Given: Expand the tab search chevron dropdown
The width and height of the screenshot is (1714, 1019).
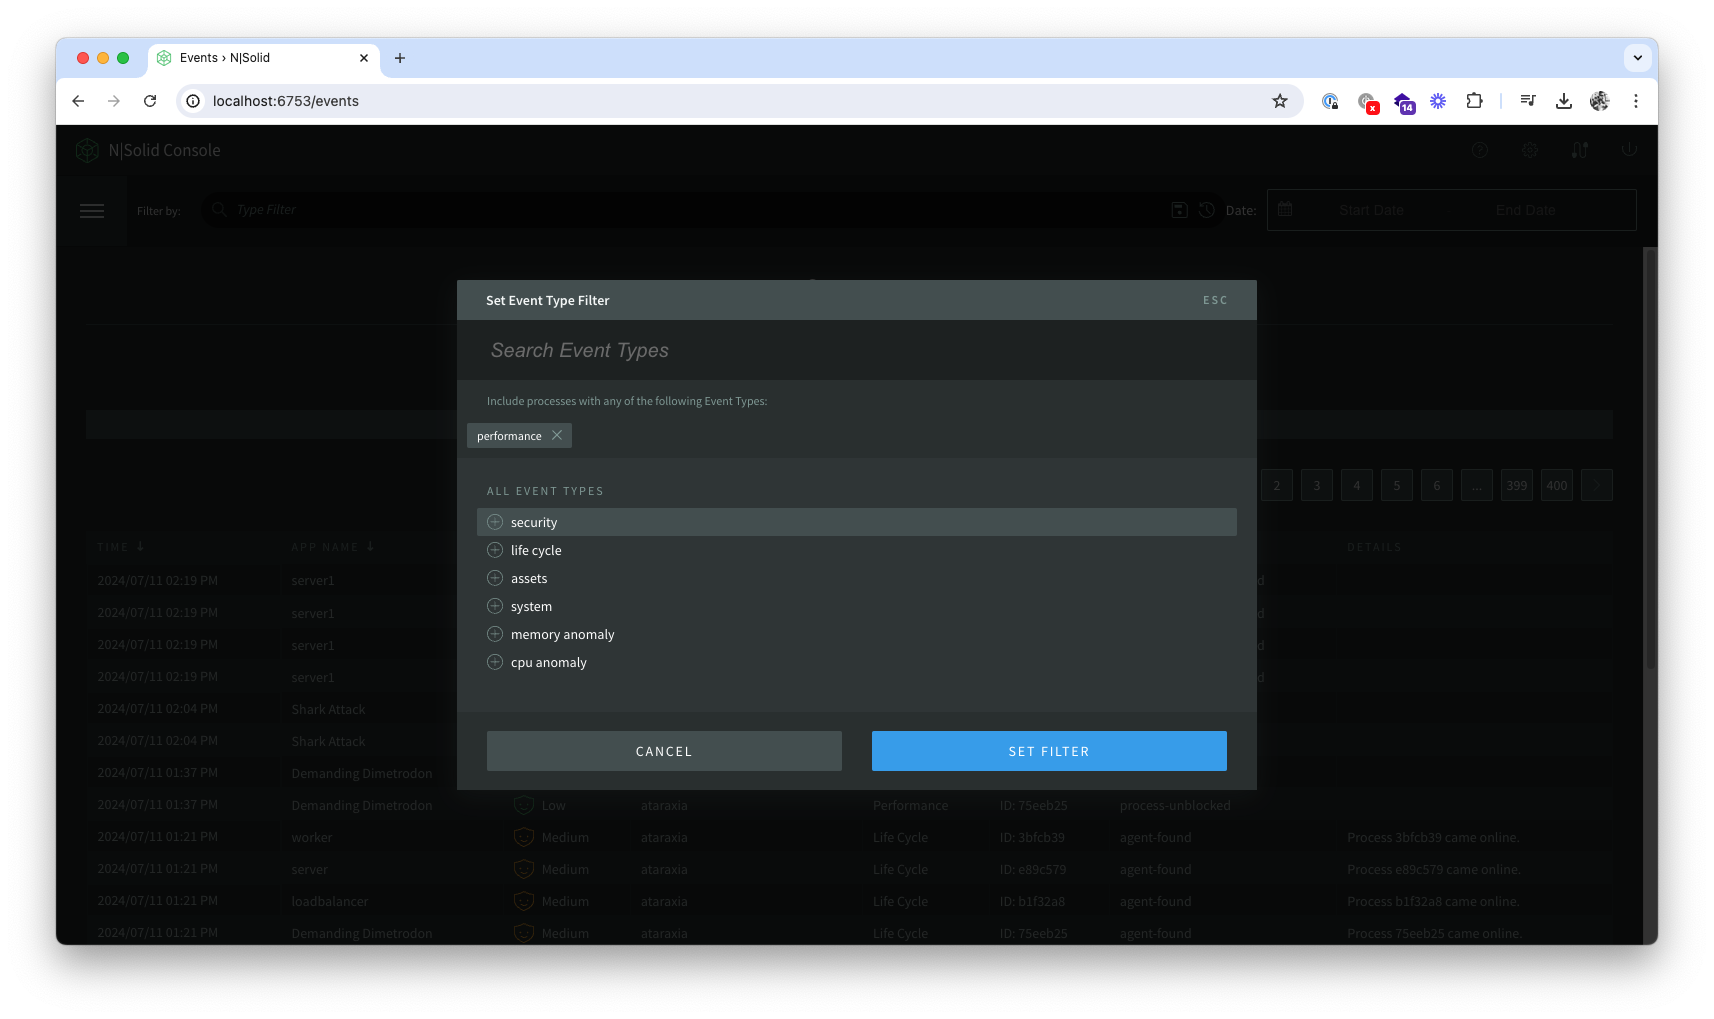Looking at the screenshot, I should (1637, 58).
